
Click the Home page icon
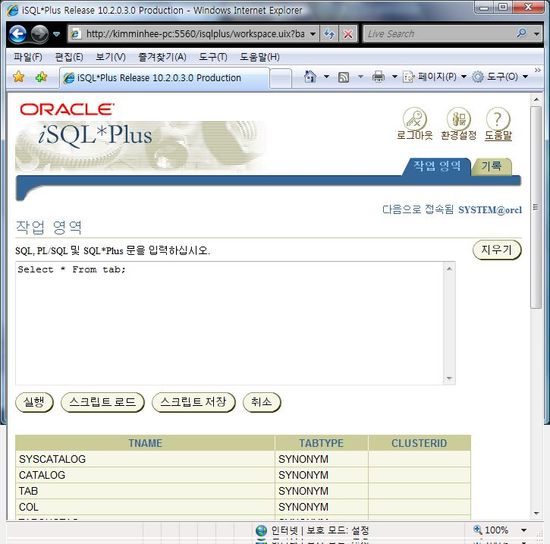tap(310, 76)
